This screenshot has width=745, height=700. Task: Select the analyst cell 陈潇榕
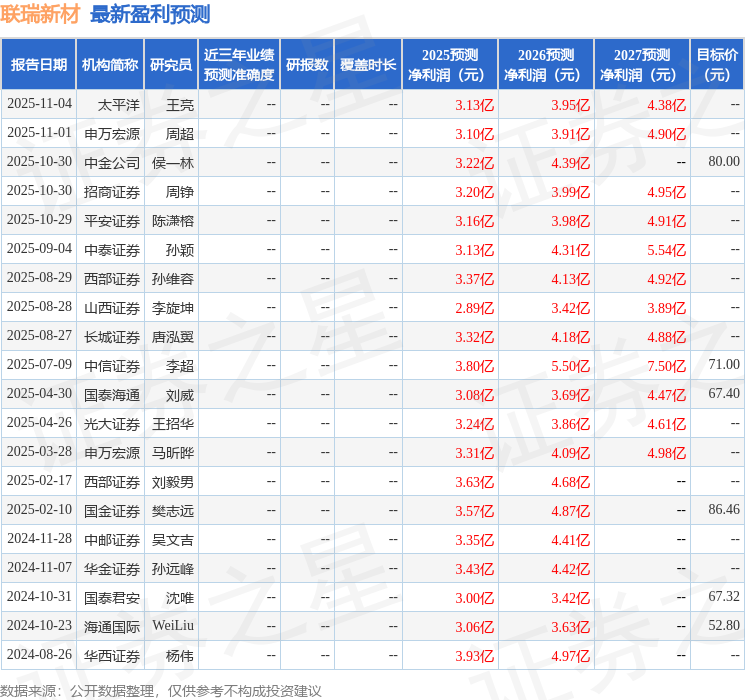click(173, 221)
